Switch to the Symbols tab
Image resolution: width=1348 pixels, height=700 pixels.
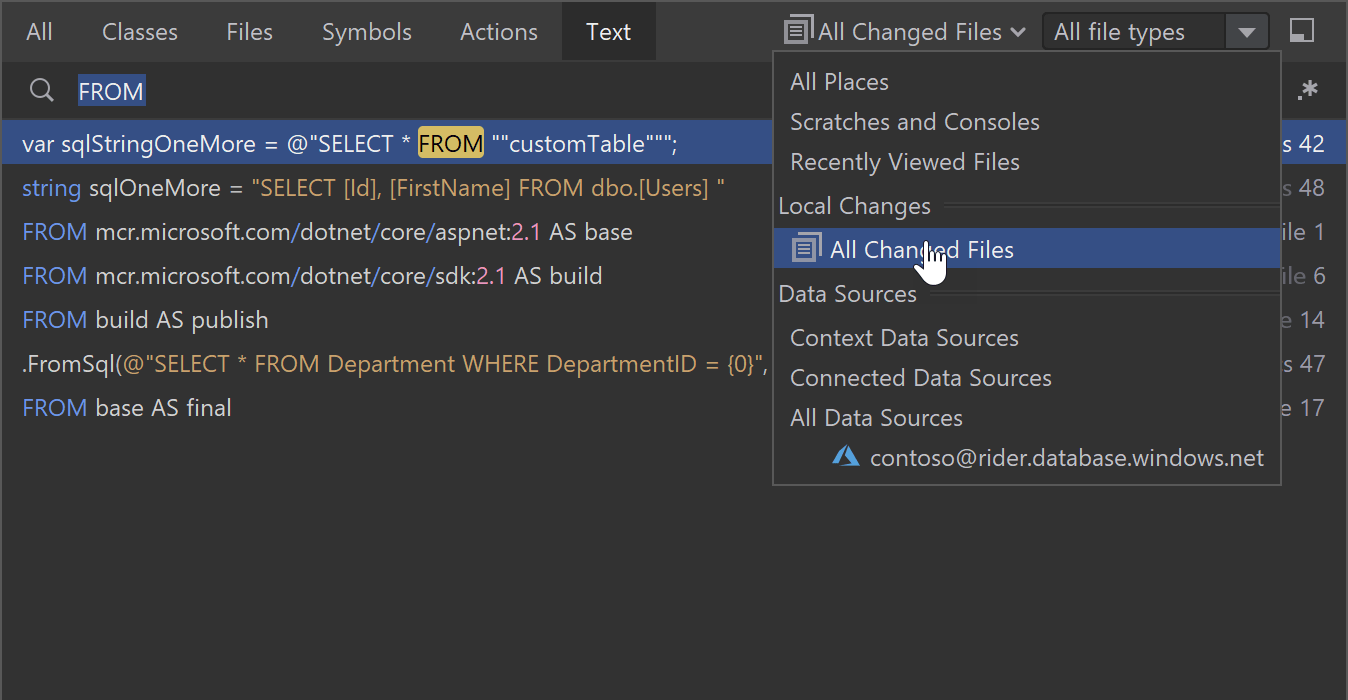tap(367, 32)
